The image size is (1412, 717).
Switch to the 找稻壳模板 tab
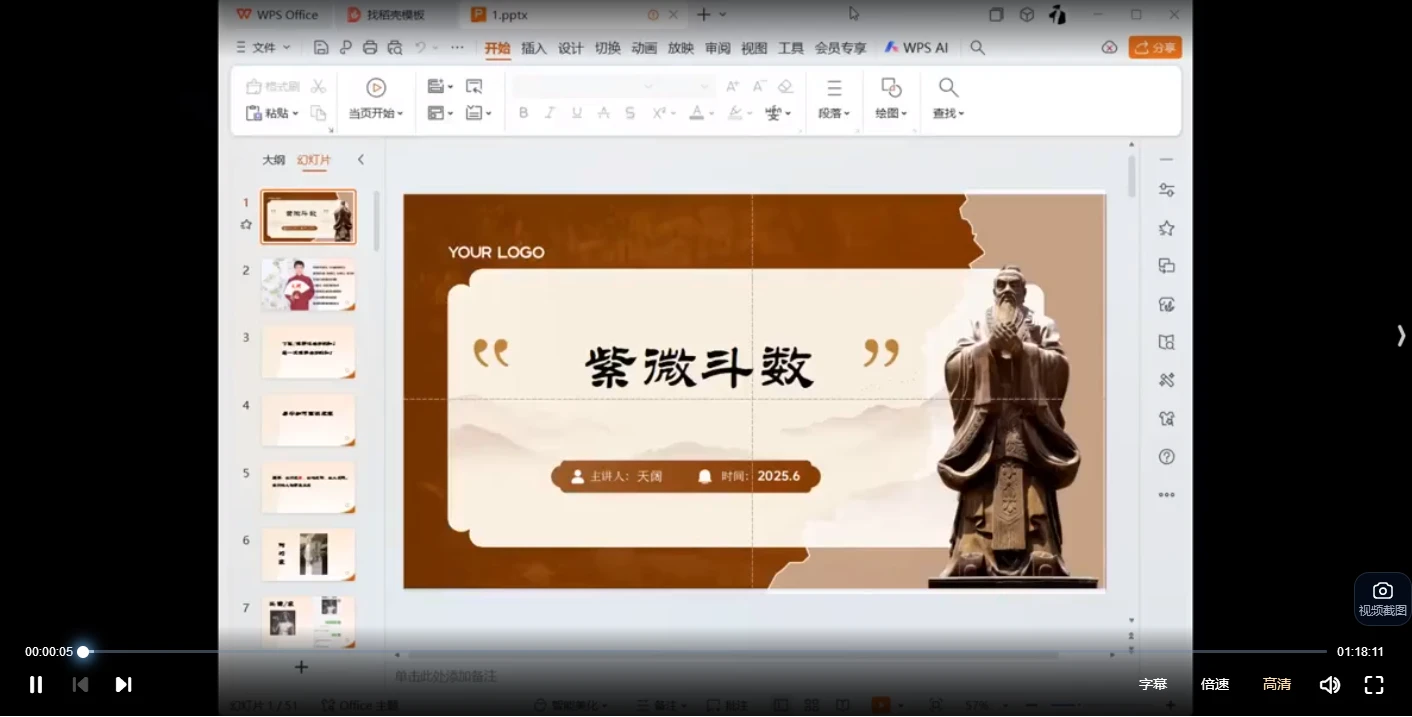pos(386,14)
